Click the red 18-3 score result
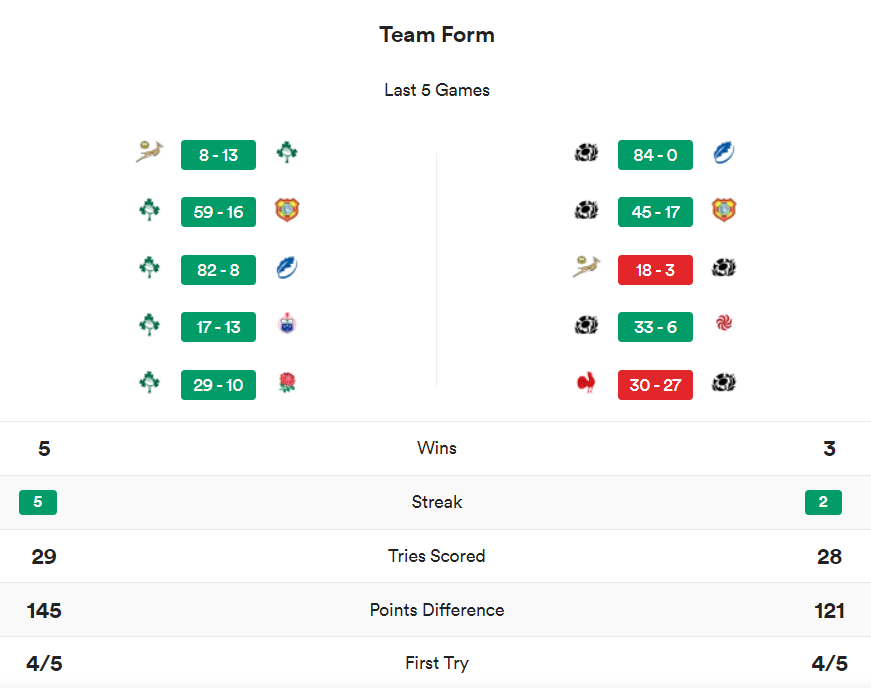The width and height of the screenshot is (871, 692). [655, 269]
